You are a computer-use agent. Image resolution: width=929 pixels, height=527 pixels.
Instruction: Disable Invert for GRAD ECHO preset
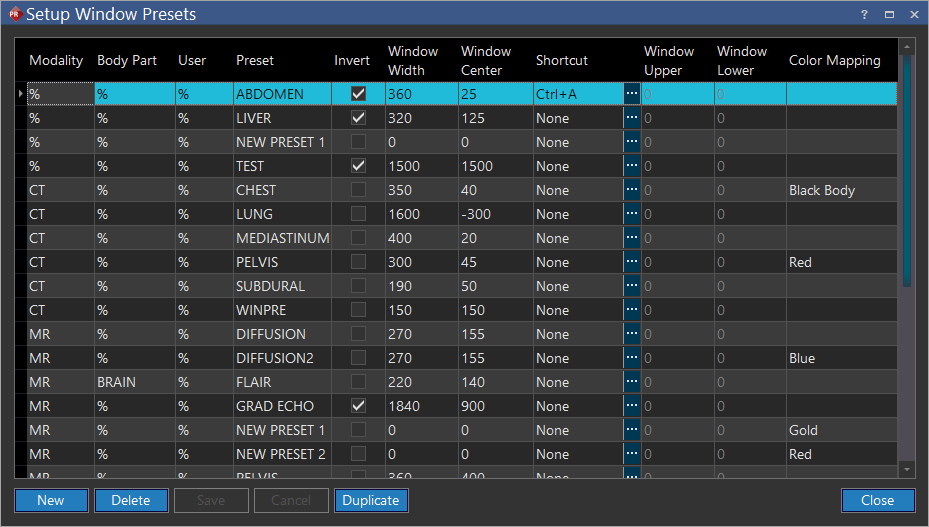point(358,406)
